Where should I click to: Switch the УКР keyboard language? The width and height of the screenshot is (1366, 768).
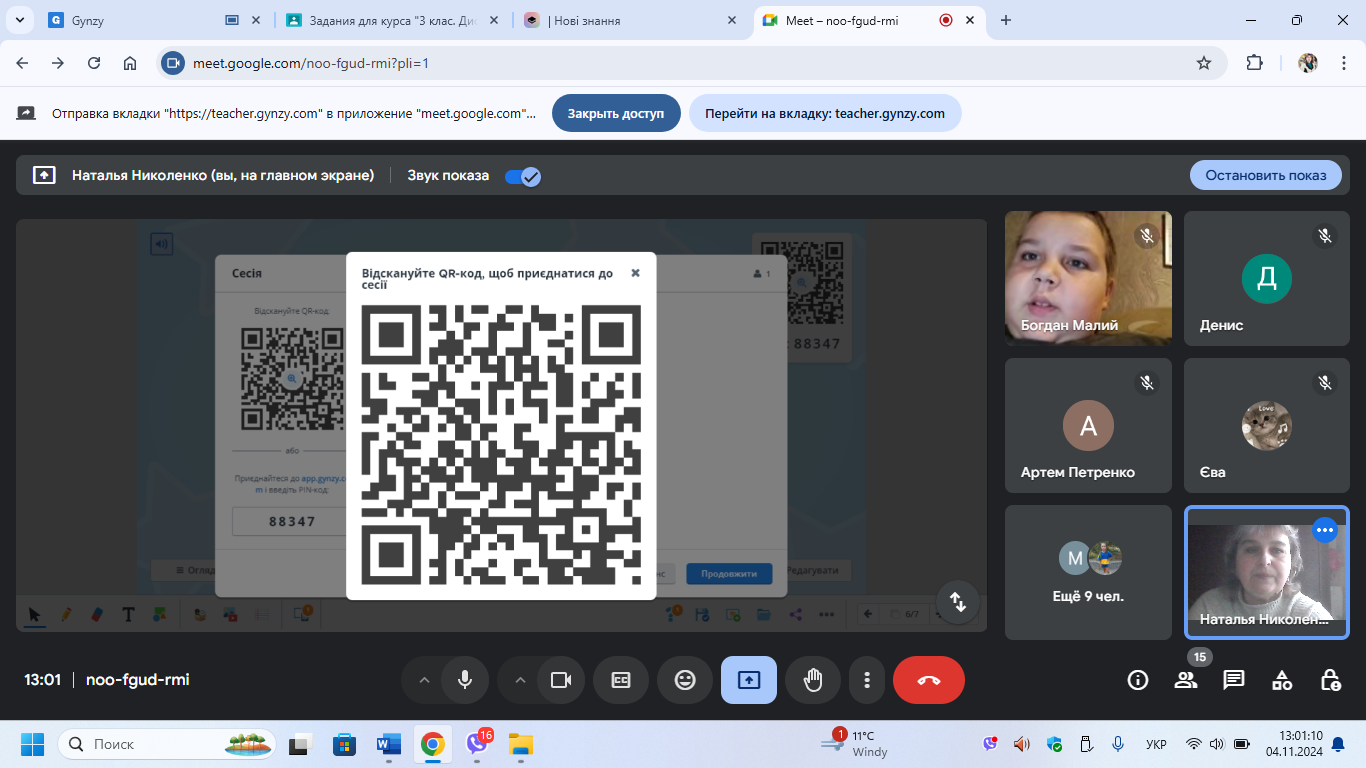tap(1155, 744)
